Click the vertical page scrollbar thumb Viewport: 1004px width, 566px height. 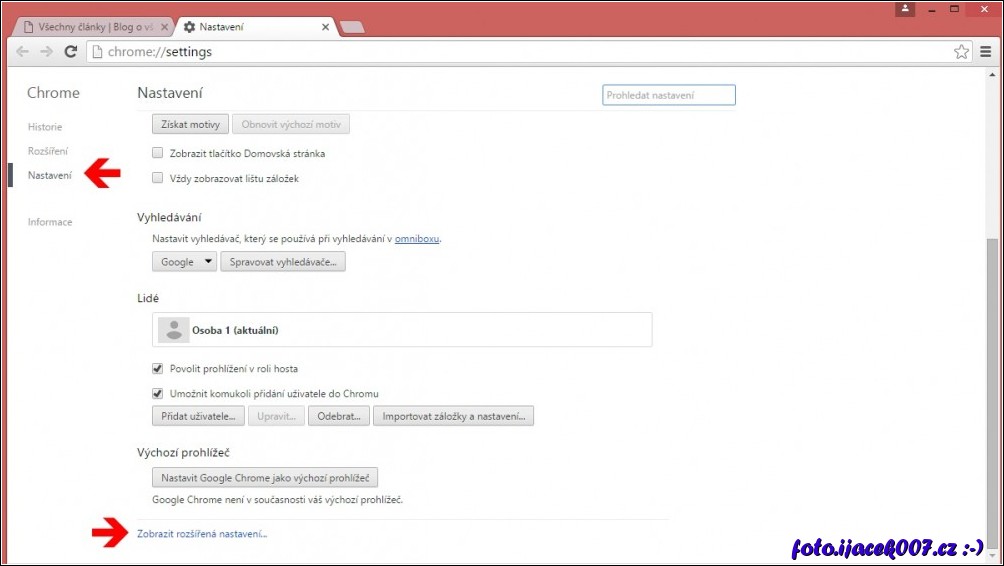(991, 390)
